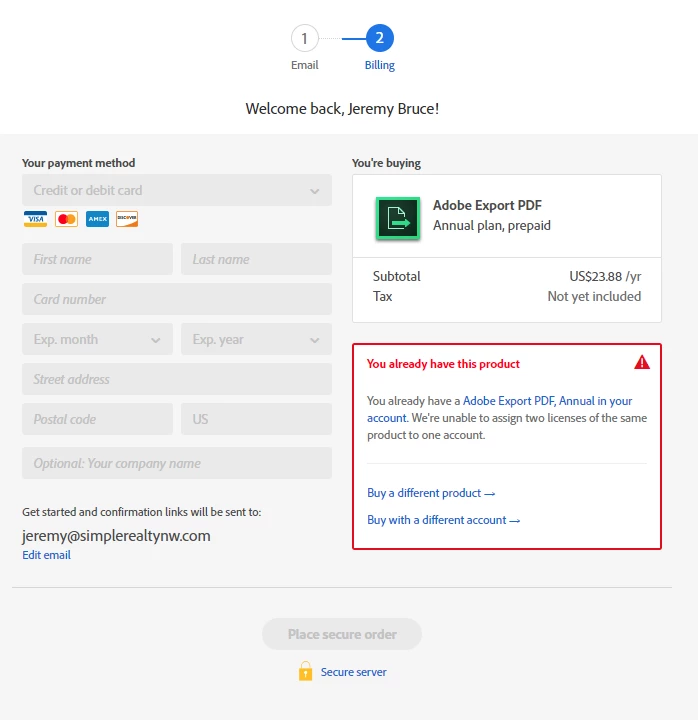Click the Not yet included tax text
The image size is (698, 720).
[x=594, y=296]
